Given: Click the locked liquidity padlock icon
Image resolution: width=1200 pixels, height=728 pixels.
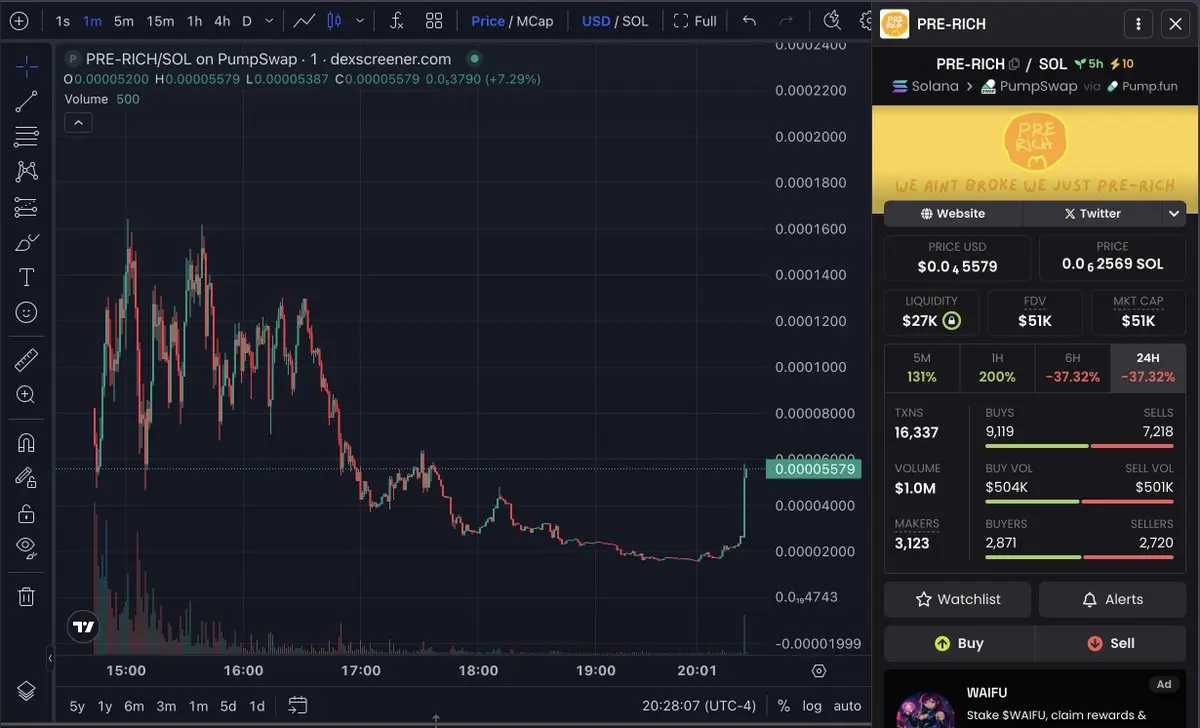Looking at the screenshot, I should pos(952,321).
